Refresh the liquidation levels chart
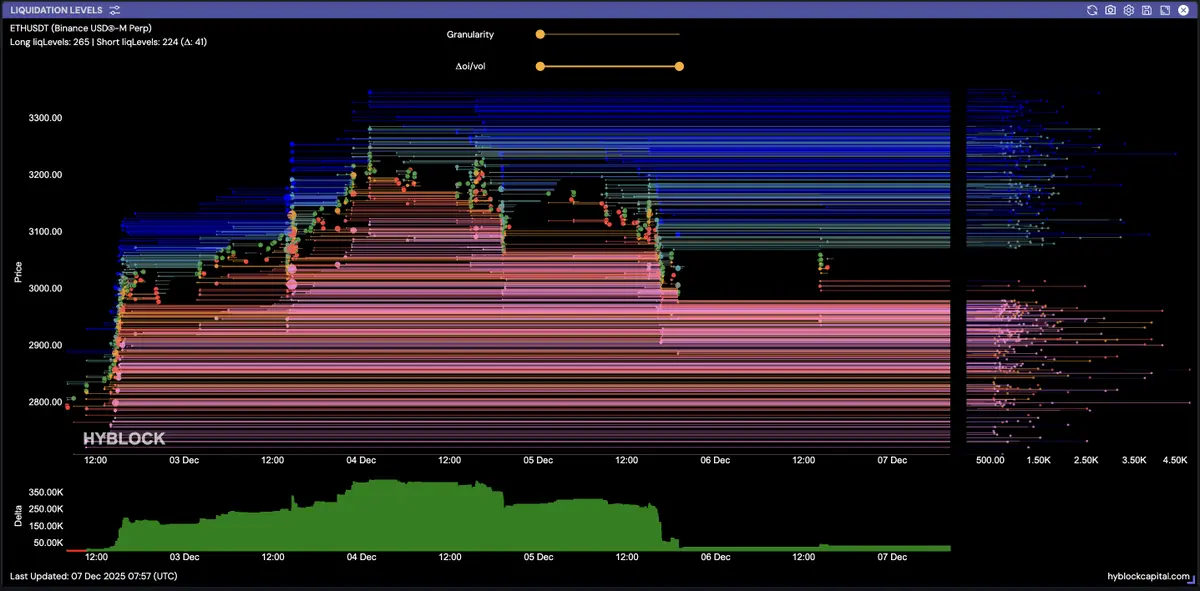 pyautogui.click(x=1093, y=10)
